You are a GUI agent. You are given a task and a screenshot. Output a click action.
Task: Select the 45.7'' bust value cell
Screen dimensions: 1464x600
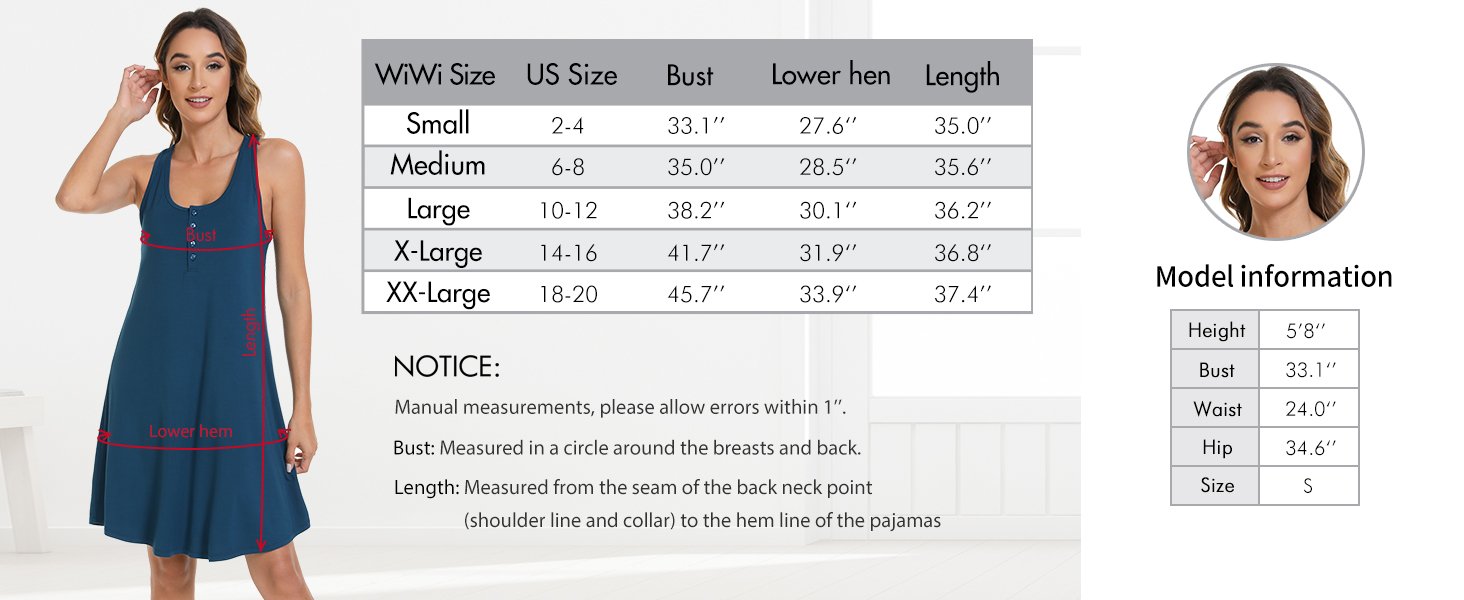pos(696,294)
